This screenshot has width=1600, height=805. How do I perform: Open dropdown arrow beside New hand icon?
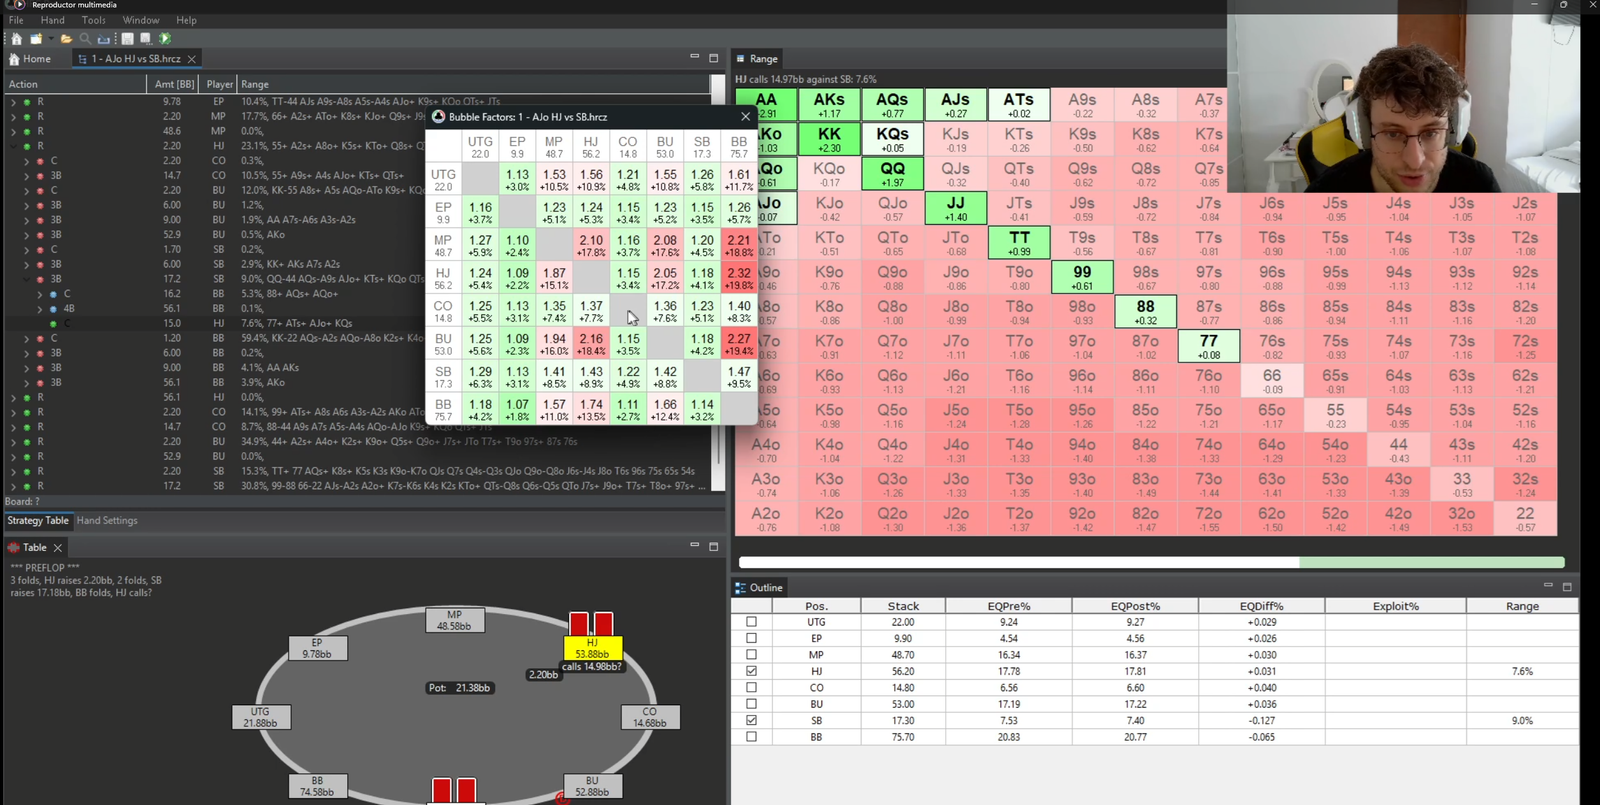[50, 39]
